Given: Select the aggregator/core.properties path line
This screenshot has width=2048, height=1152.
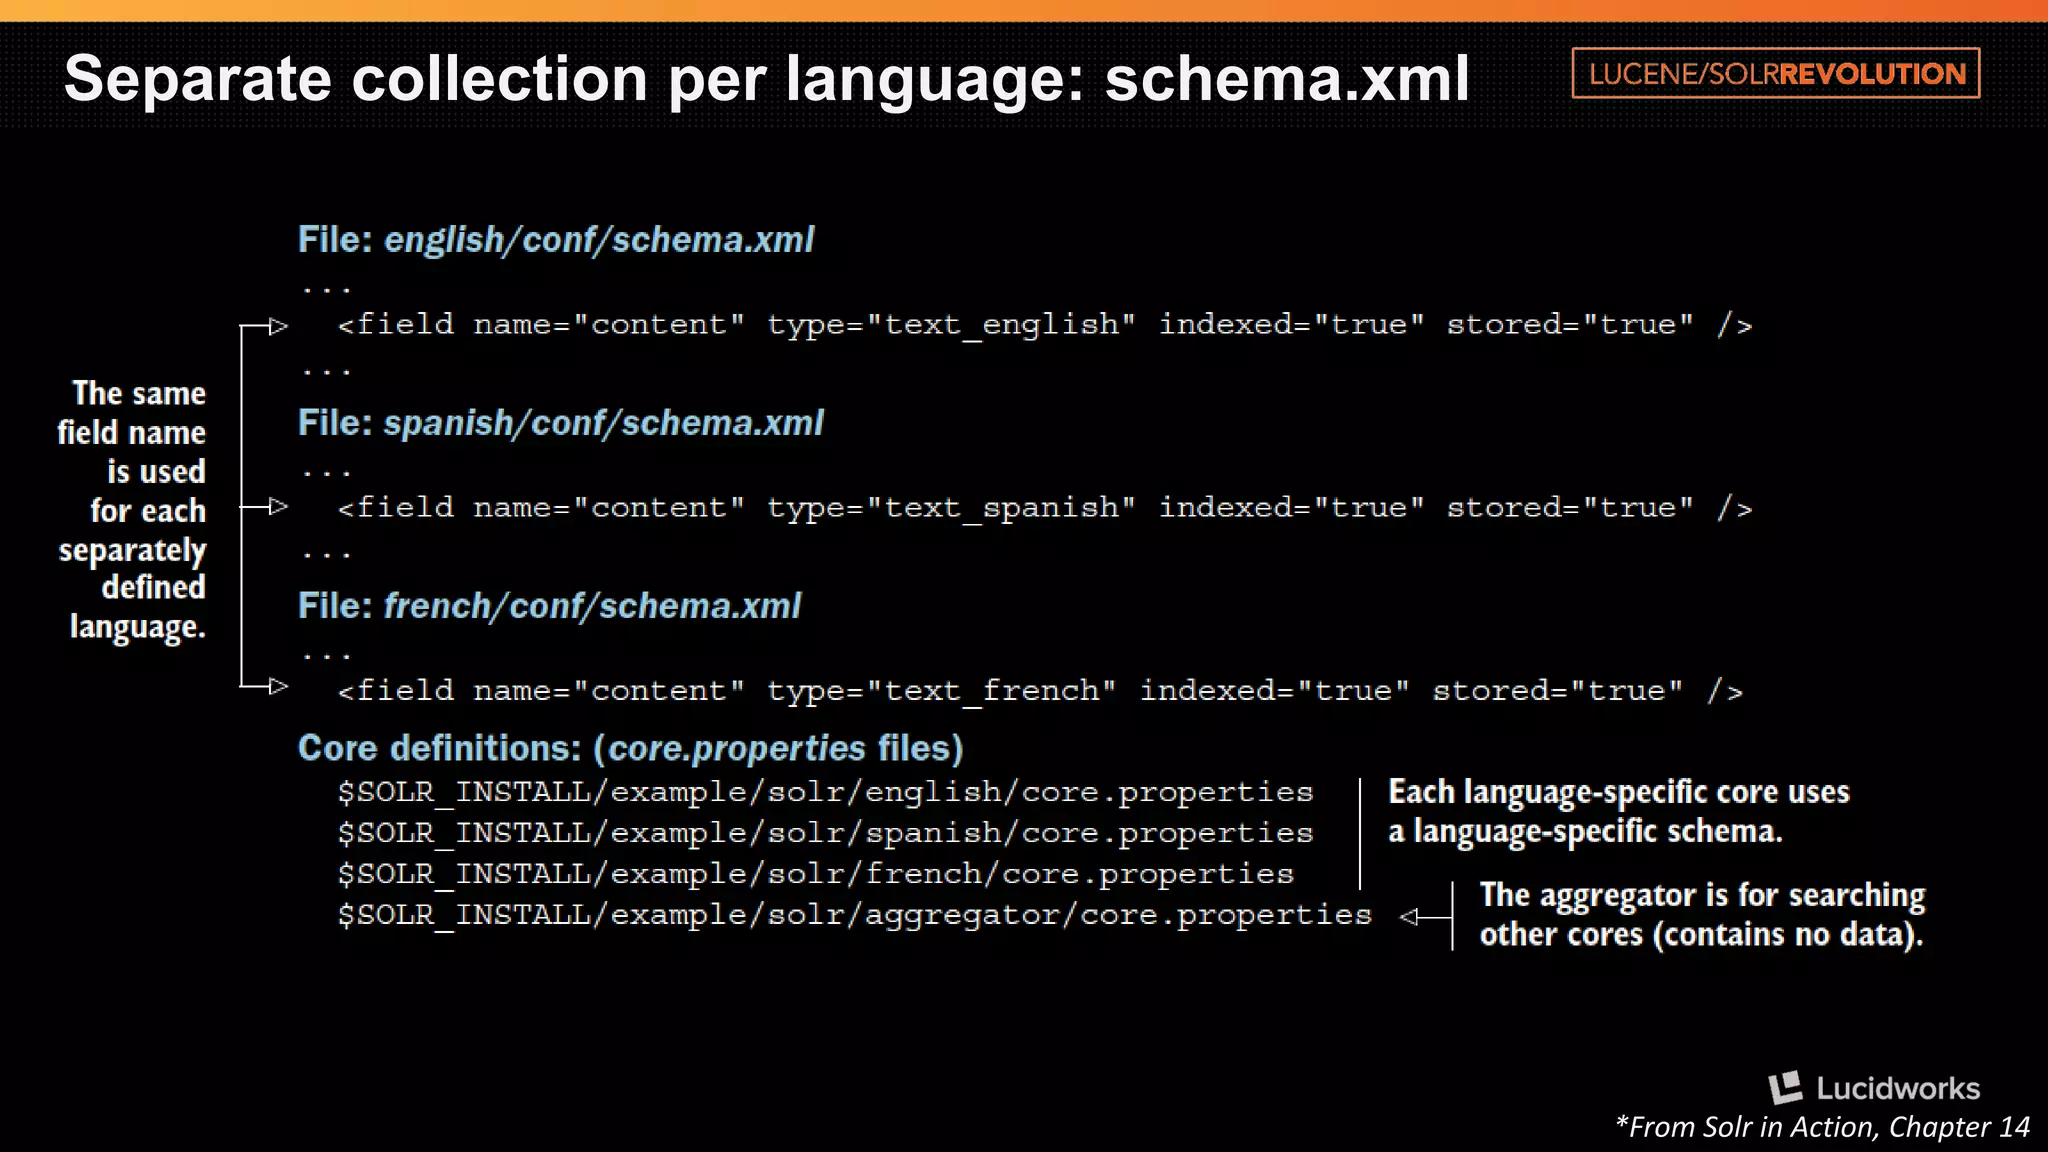Looking at the screenshot, I should tap(855, 915).
